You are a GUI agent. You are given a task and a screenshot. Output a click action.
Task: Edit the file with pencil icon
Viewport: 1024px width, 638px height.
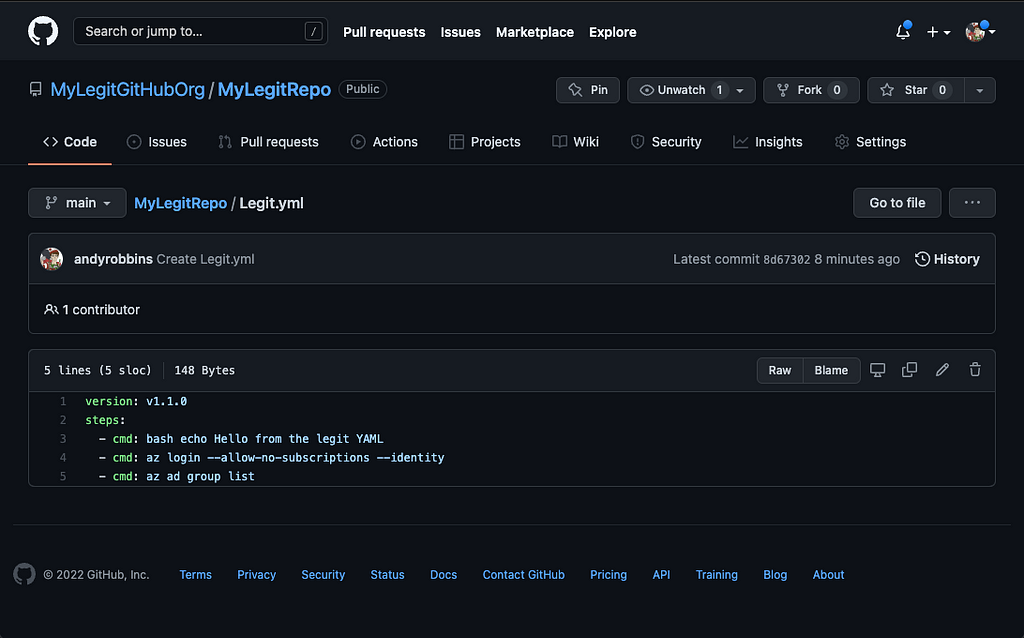[942, 370]
